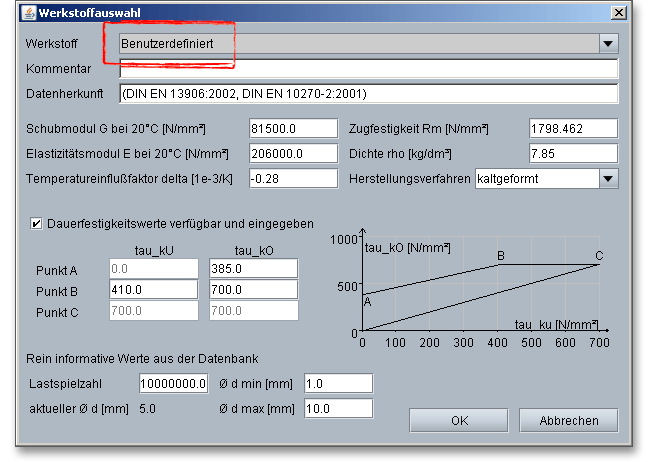Select the kaltgeformt combo box value
This screenshot has height=462, width=648.
[x=535, y=178]
